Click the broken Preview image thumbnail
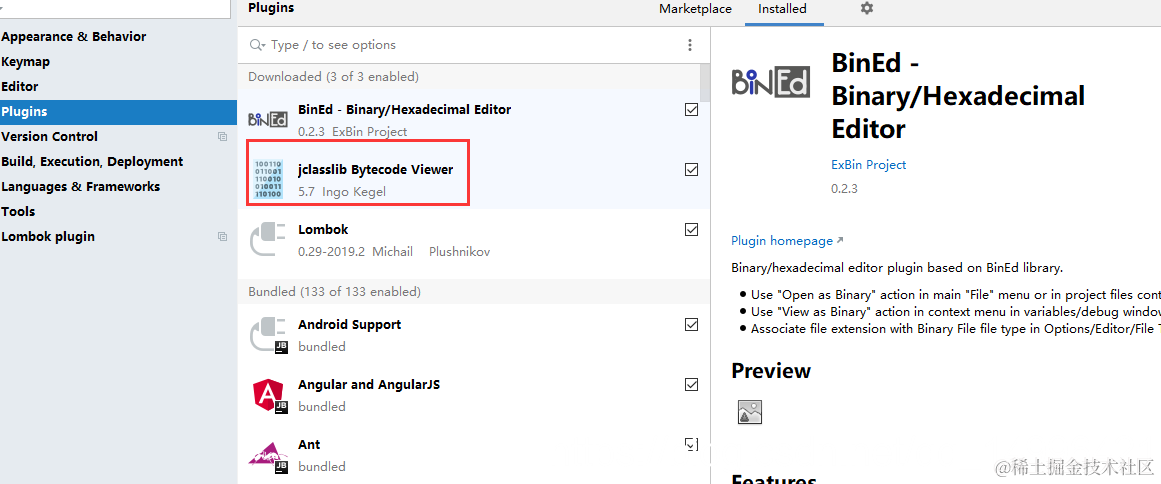Image resolution: width=1161 pixels, height=484 pixels. 750,412
